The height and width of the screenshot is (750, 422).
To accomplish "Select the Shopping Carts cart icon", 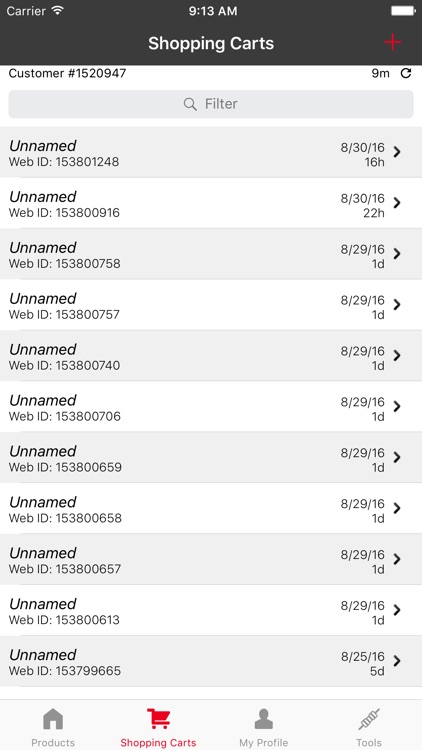I will click(158, 718).
